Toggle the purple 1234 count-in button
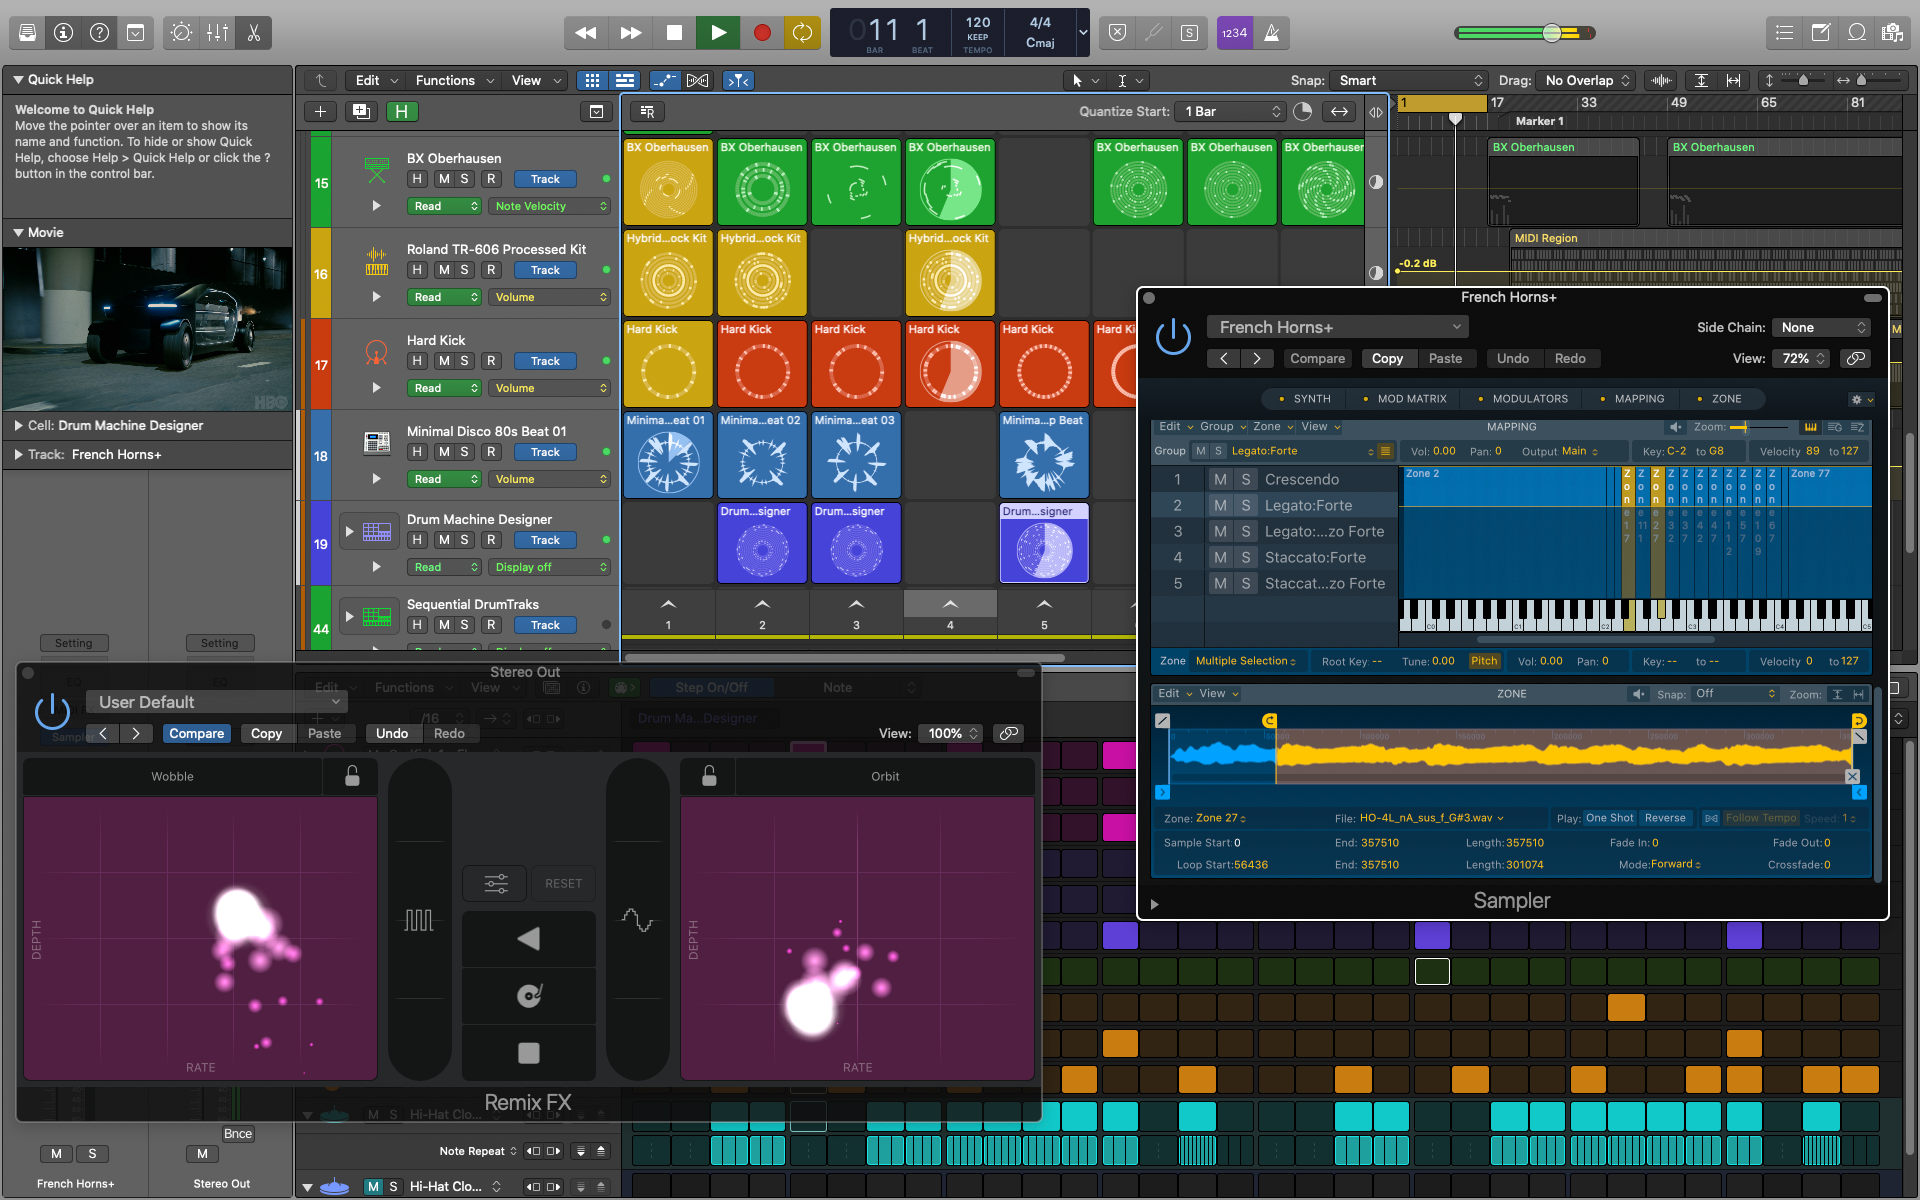Image resolution: width=1920 pixels, height=1200 pixels. tap(1234, 33)
